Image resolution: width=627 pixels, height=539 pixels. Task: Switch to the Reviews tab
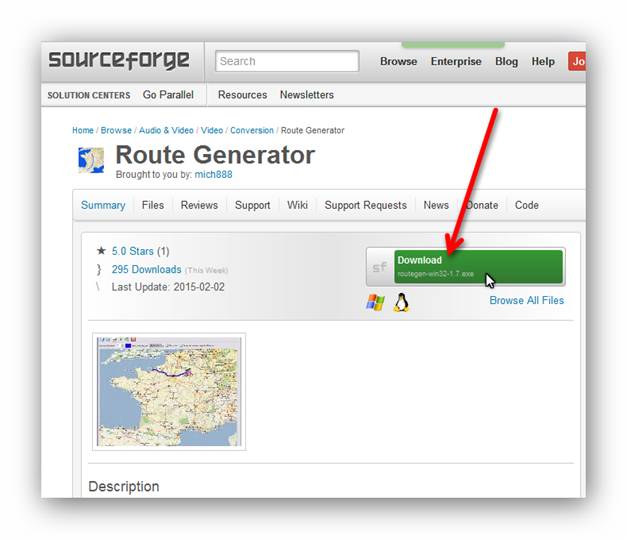coord(199,205)
